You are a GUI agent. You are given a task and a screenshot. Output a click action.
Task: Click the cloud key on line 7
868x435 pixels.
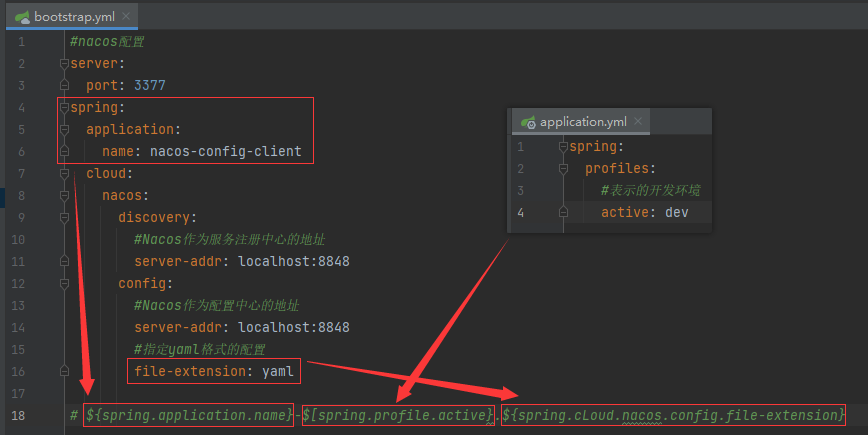tap(106, 173)
